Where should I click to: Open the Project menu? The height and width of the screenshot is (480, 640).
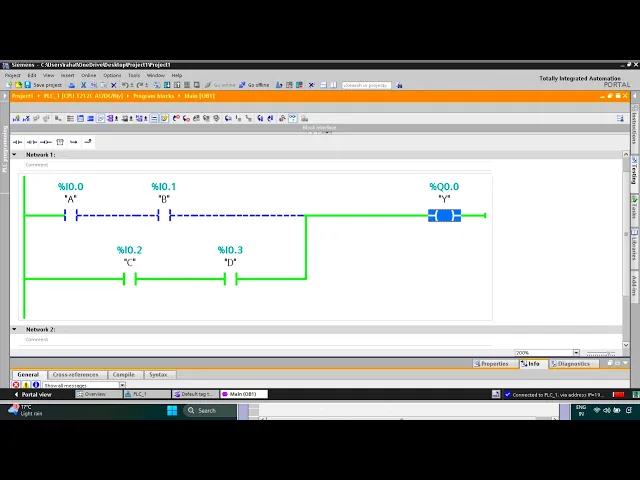click(x=12, y=76)
